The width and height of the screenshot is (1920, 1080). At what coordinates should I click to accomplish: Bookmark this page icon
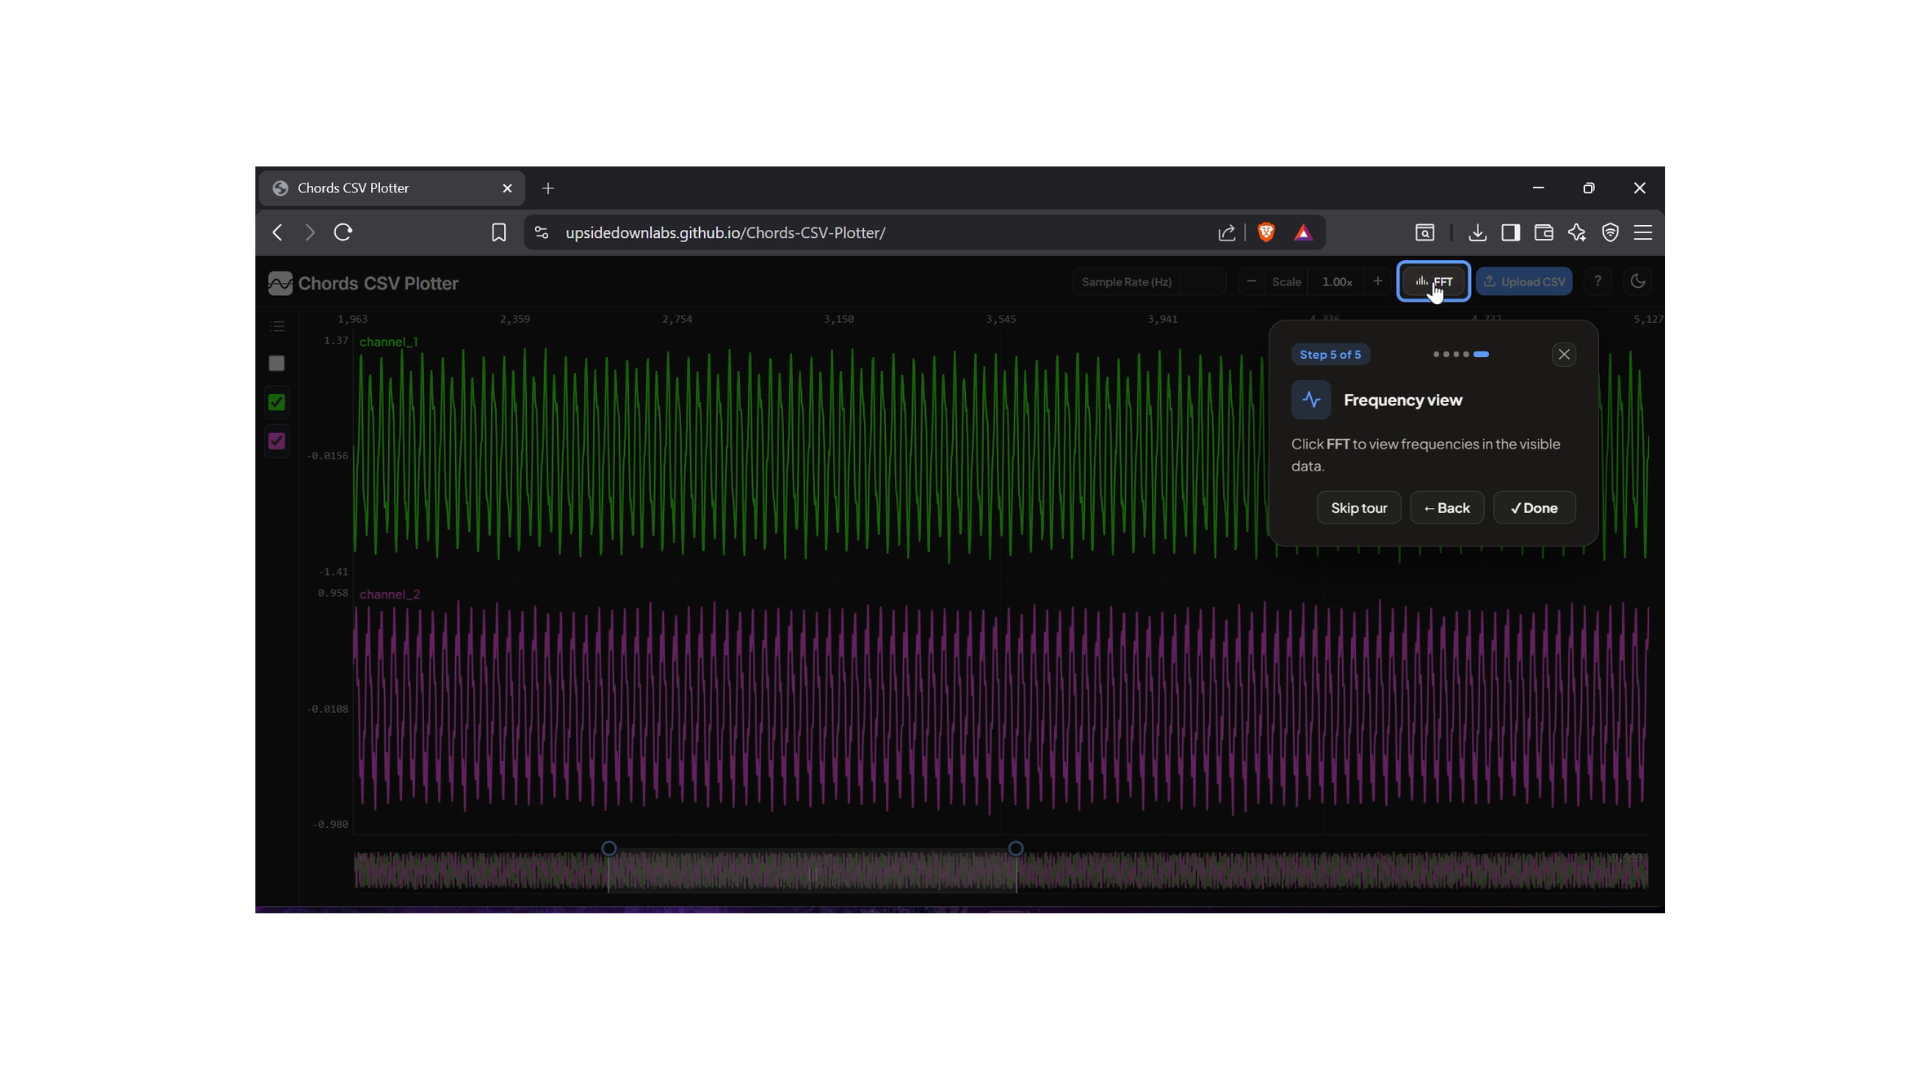(x=499, y=233)
